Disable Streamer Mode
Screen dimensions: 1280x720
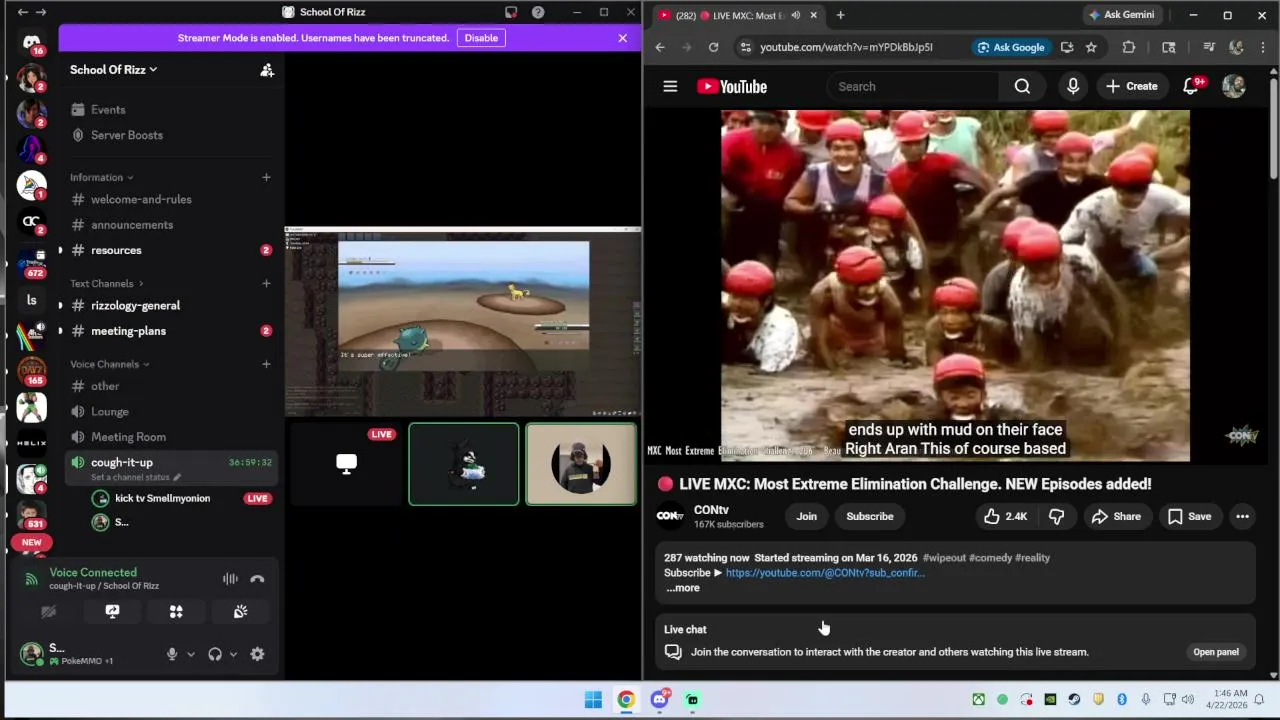(x=481, y=38)
